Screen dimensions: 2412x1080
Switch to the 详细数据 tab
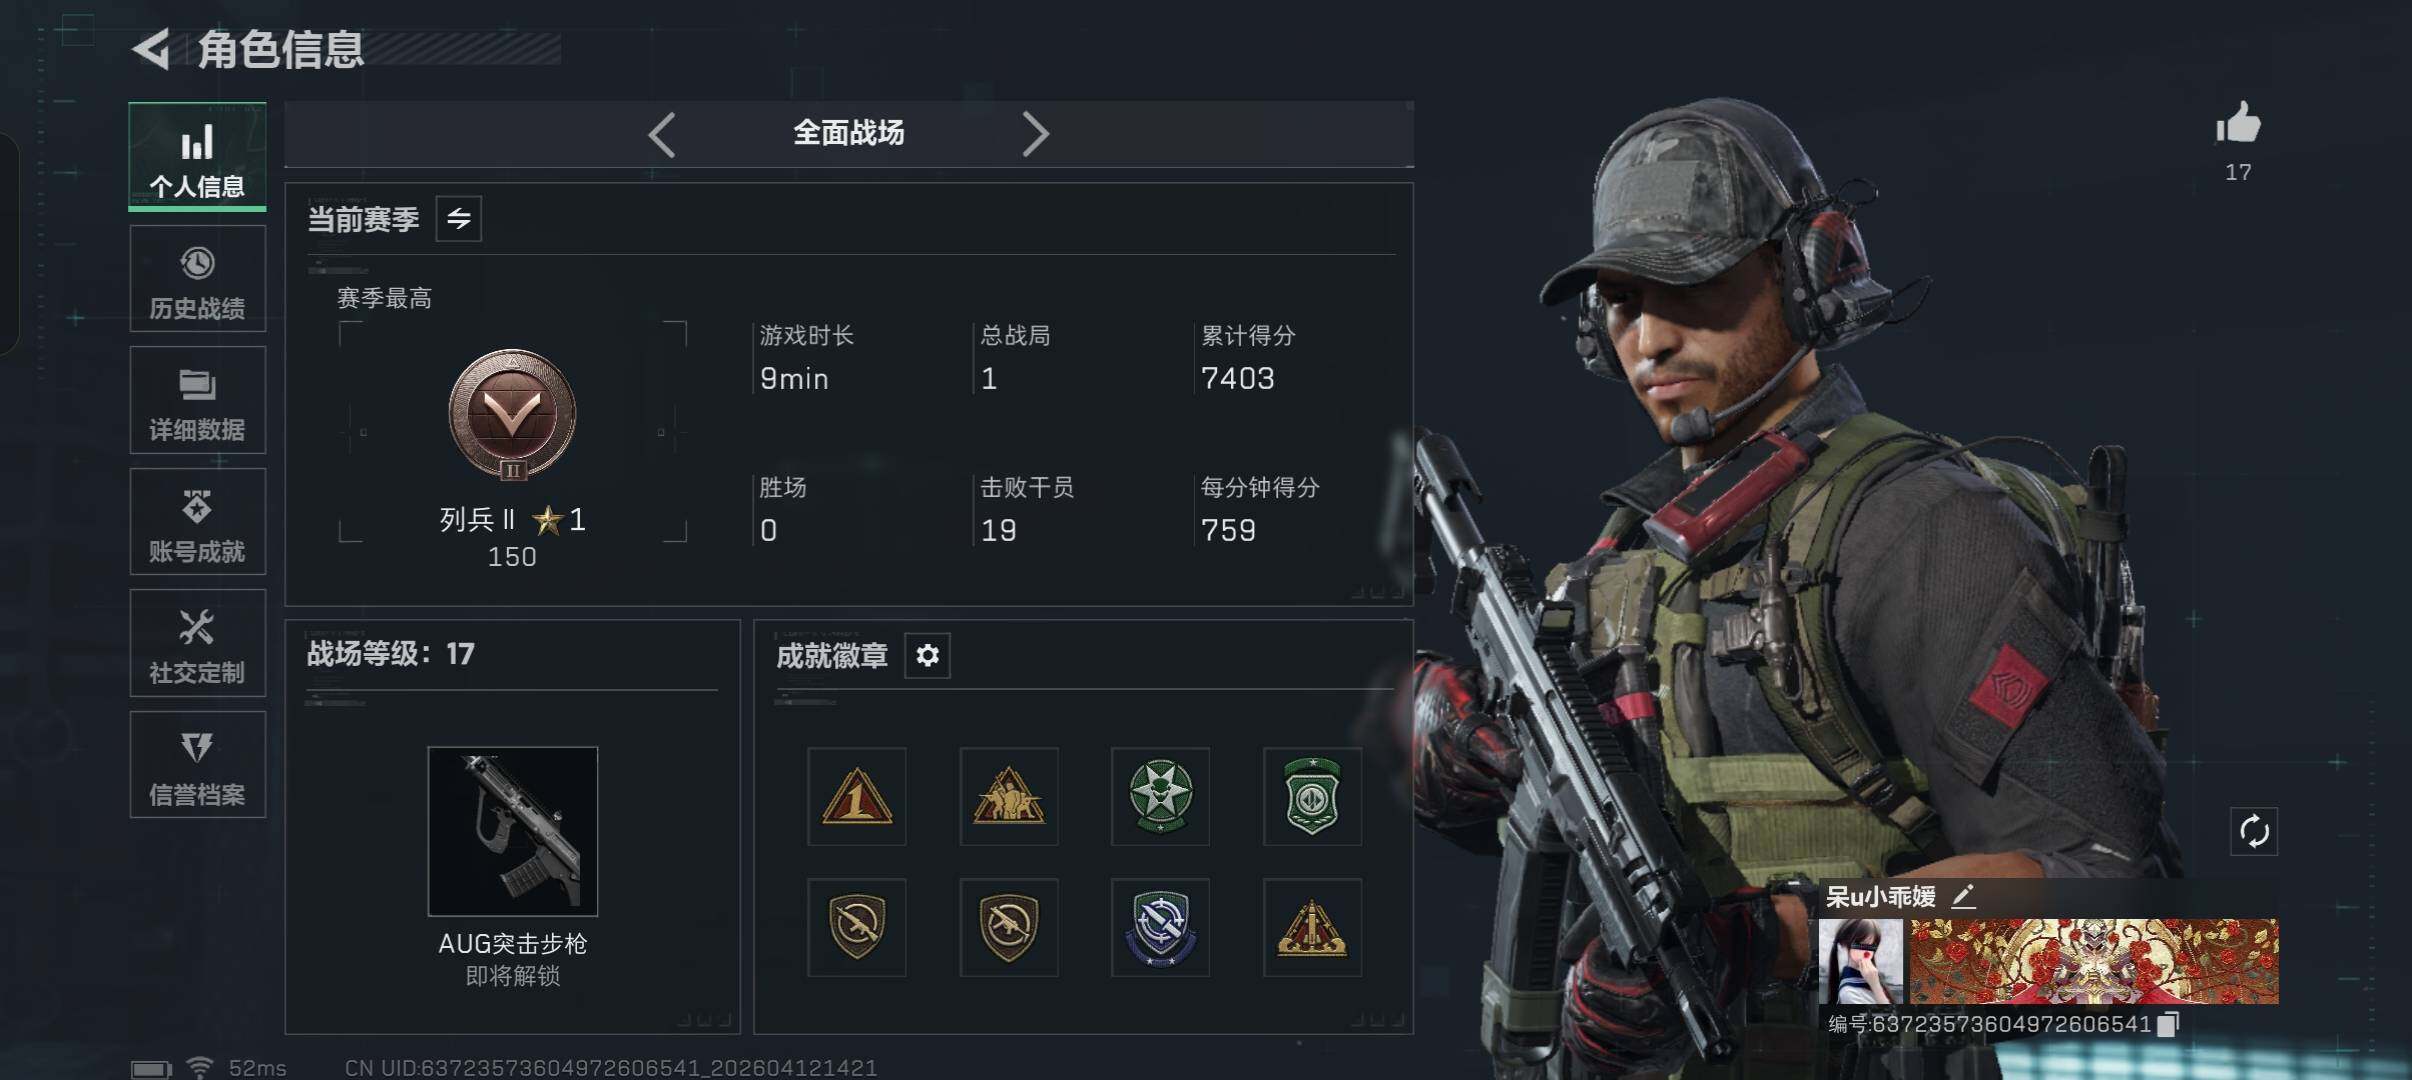coord(198,400)
